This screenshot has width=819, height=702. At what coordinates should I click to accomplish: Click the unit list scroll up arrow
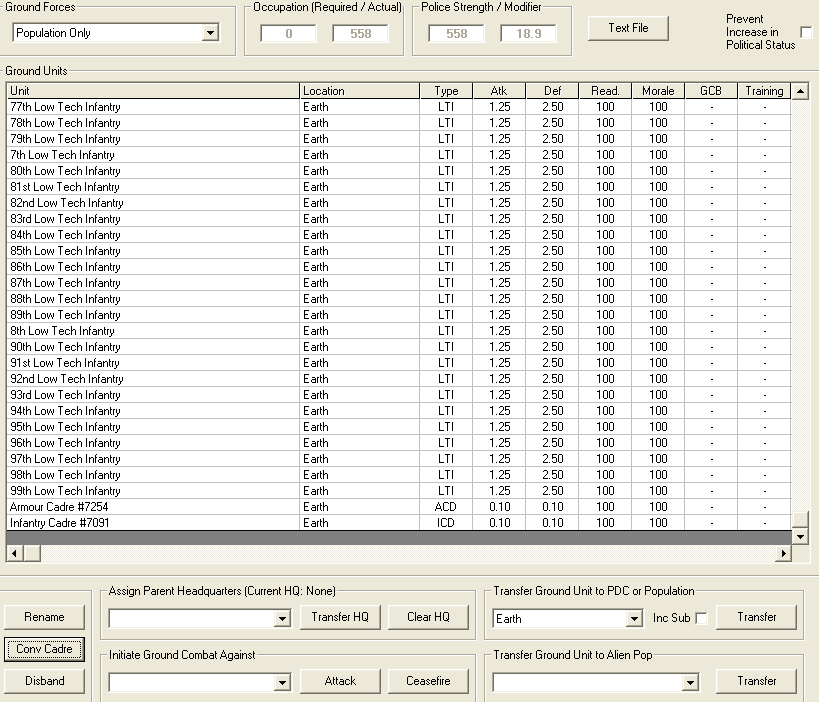pyautogui.click(x=800, y=91)
